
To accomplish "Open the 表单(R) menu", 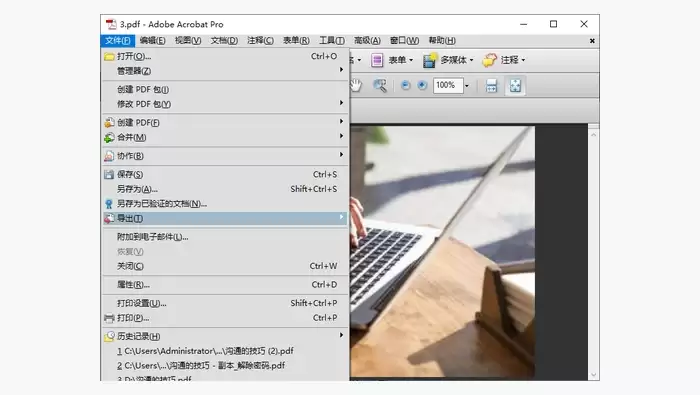I will coord(296,41).
